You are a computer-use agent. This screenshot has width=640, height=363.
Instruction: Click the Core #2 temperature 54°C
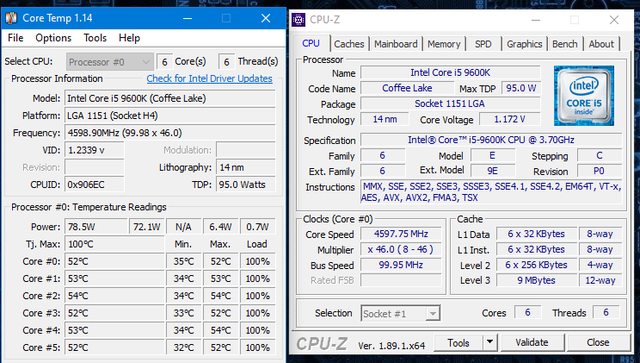(x=115, y=296)
